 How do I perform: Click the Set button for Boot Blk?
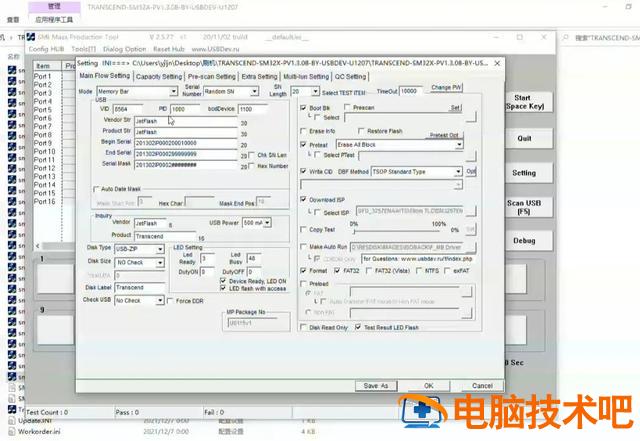pos(455,106)
